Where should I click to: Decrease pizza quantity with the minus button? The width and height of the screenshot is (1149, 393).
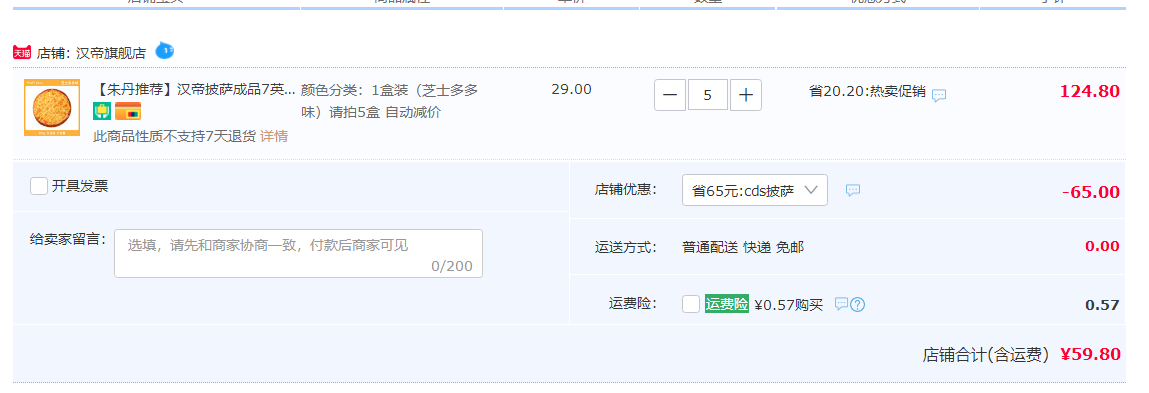click(x=670, y=95)
